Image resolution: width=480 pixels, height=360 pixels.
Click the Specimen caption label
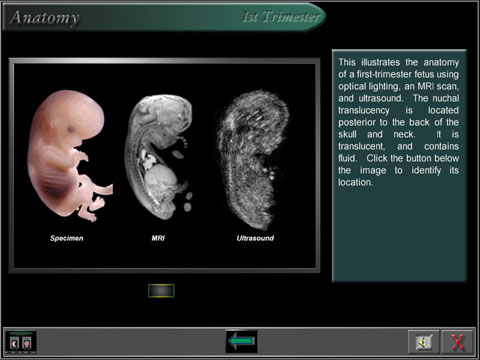click(66, 238)
